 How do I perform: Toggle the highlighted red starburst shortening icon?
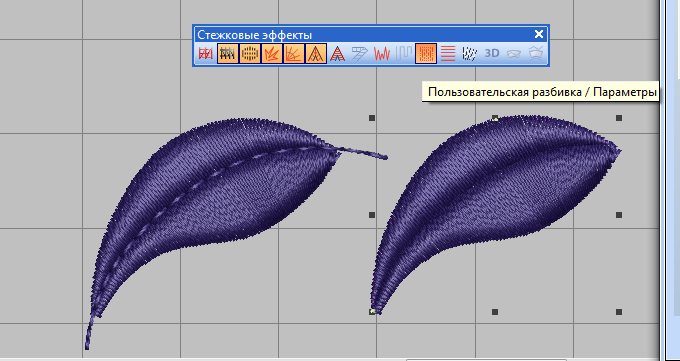click(272, 54)
